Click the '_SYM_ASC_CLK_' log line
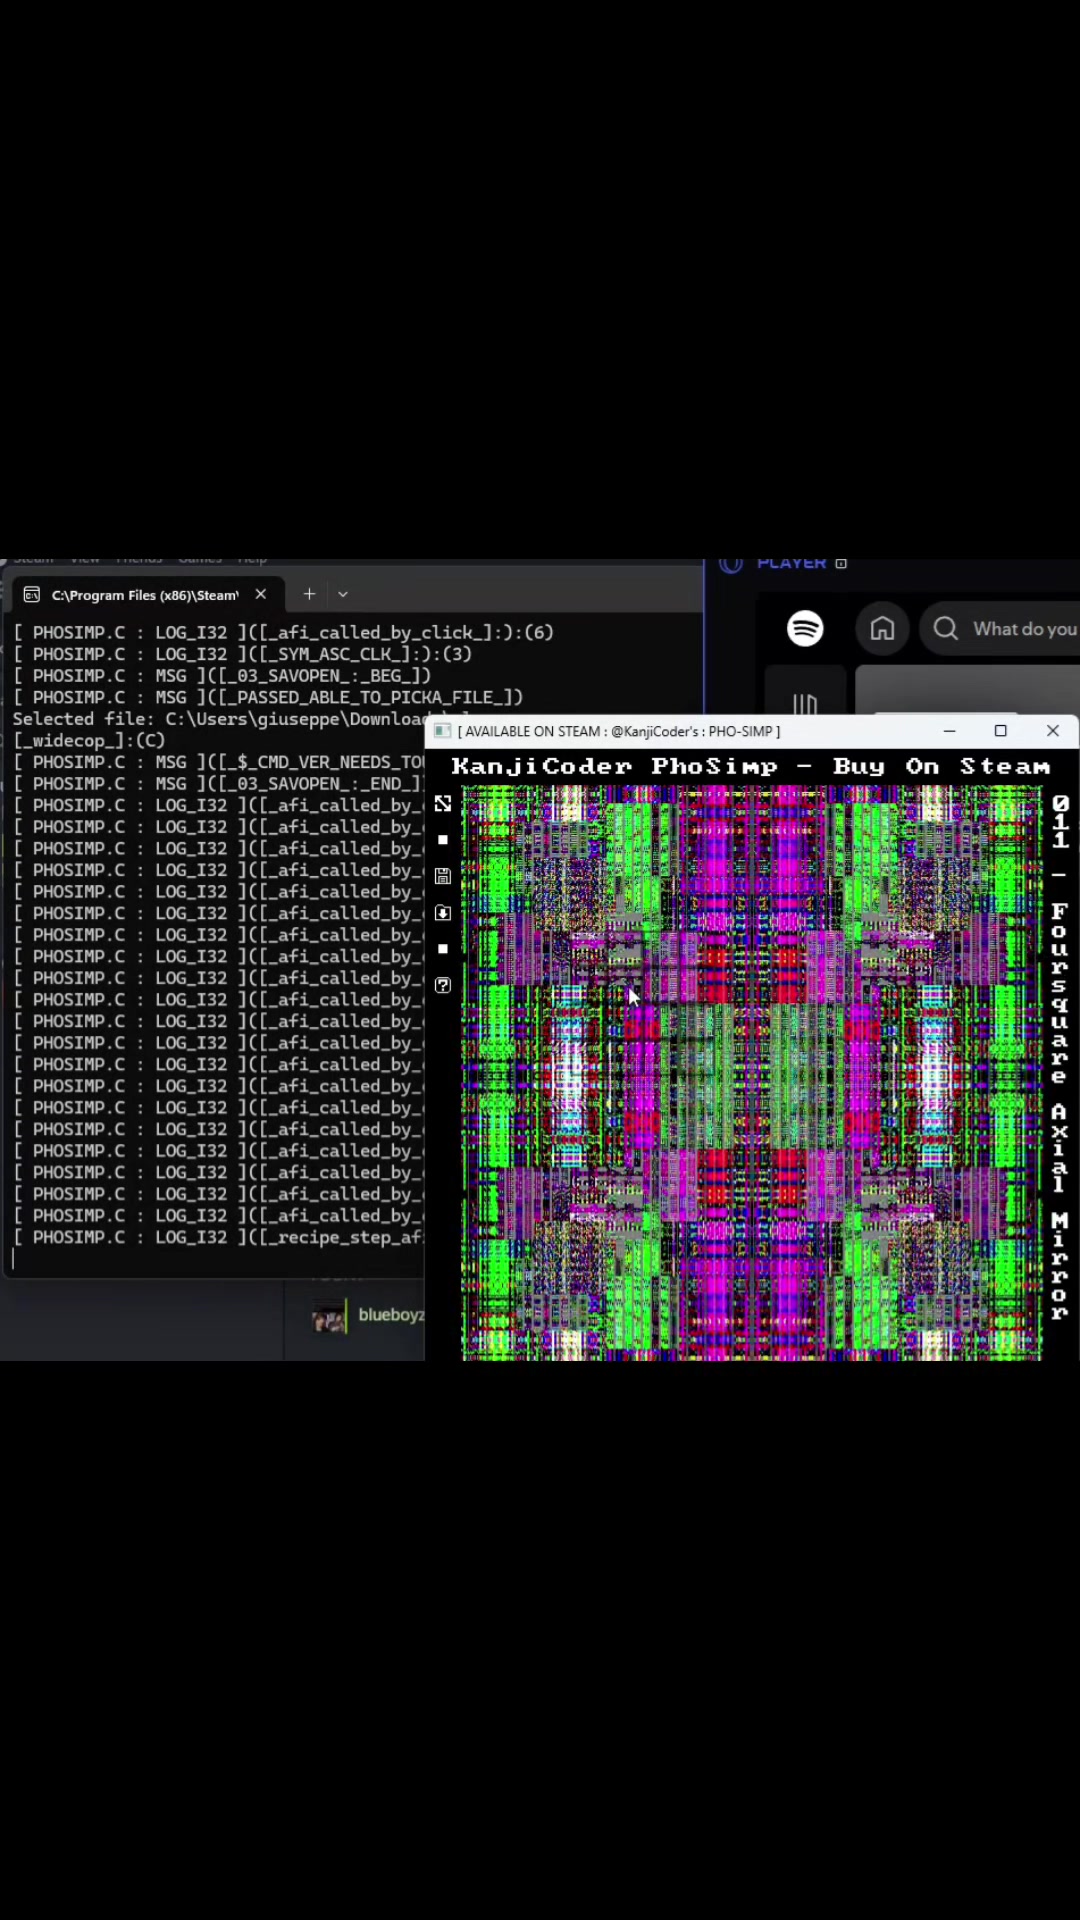1080x1920 pixels. click(242, 654)
